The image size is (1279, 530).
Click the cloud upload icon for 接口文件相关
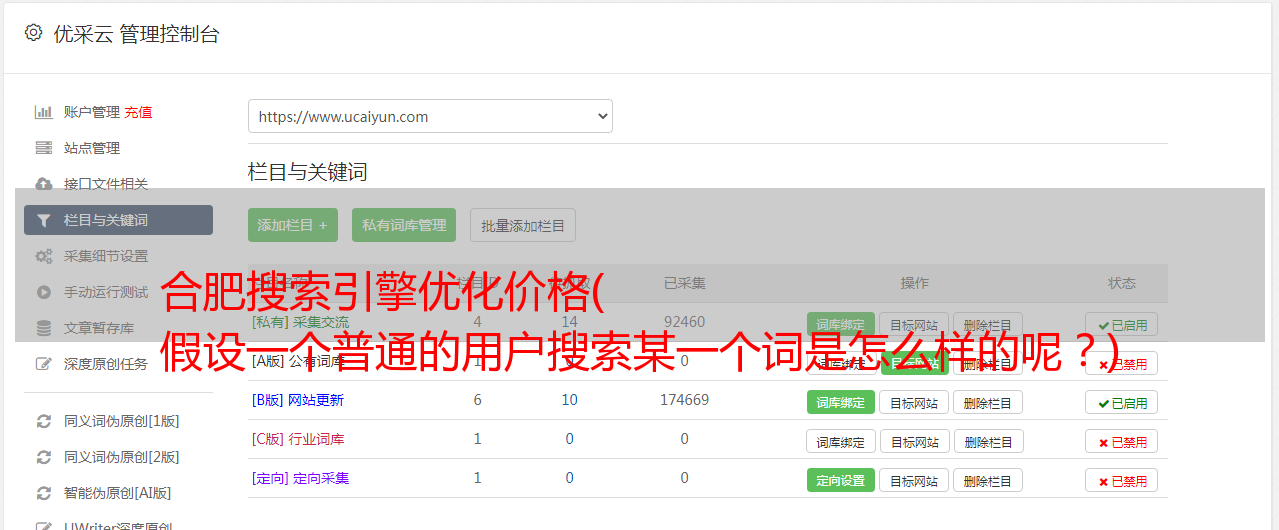click(44, 184)
